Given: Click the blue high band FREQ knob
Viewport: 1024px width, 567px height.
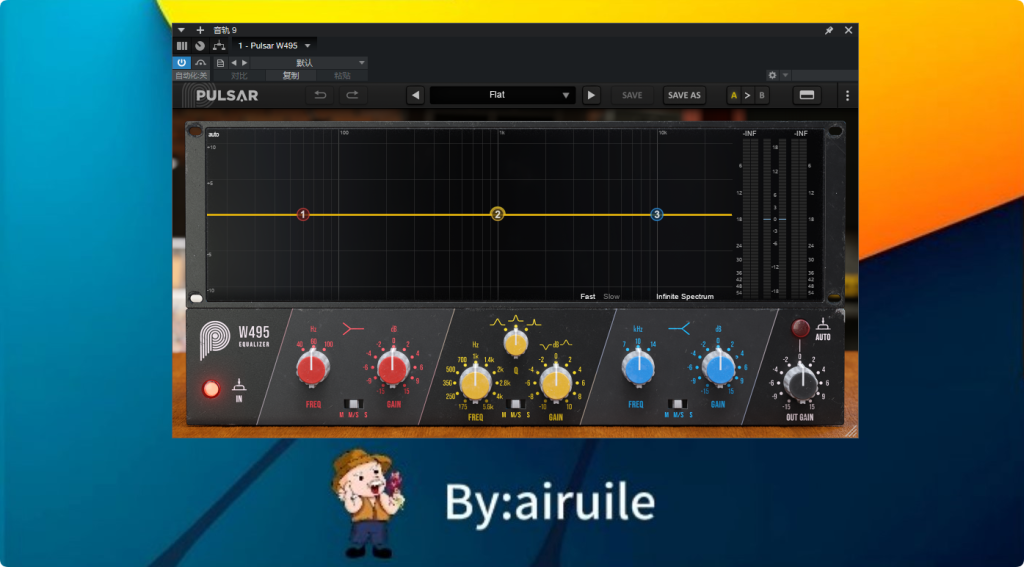Looking at the screenshot, I should click(x=637, y=369).
